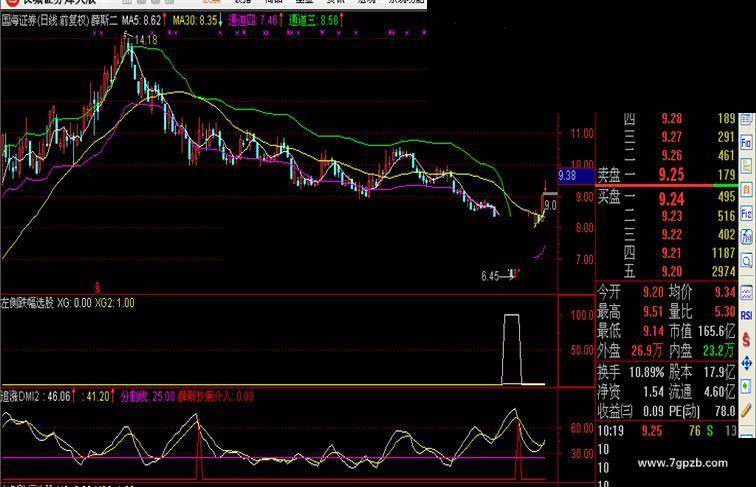
Task: Click the blue four-way move arrows icon
Action: point(746,363)
